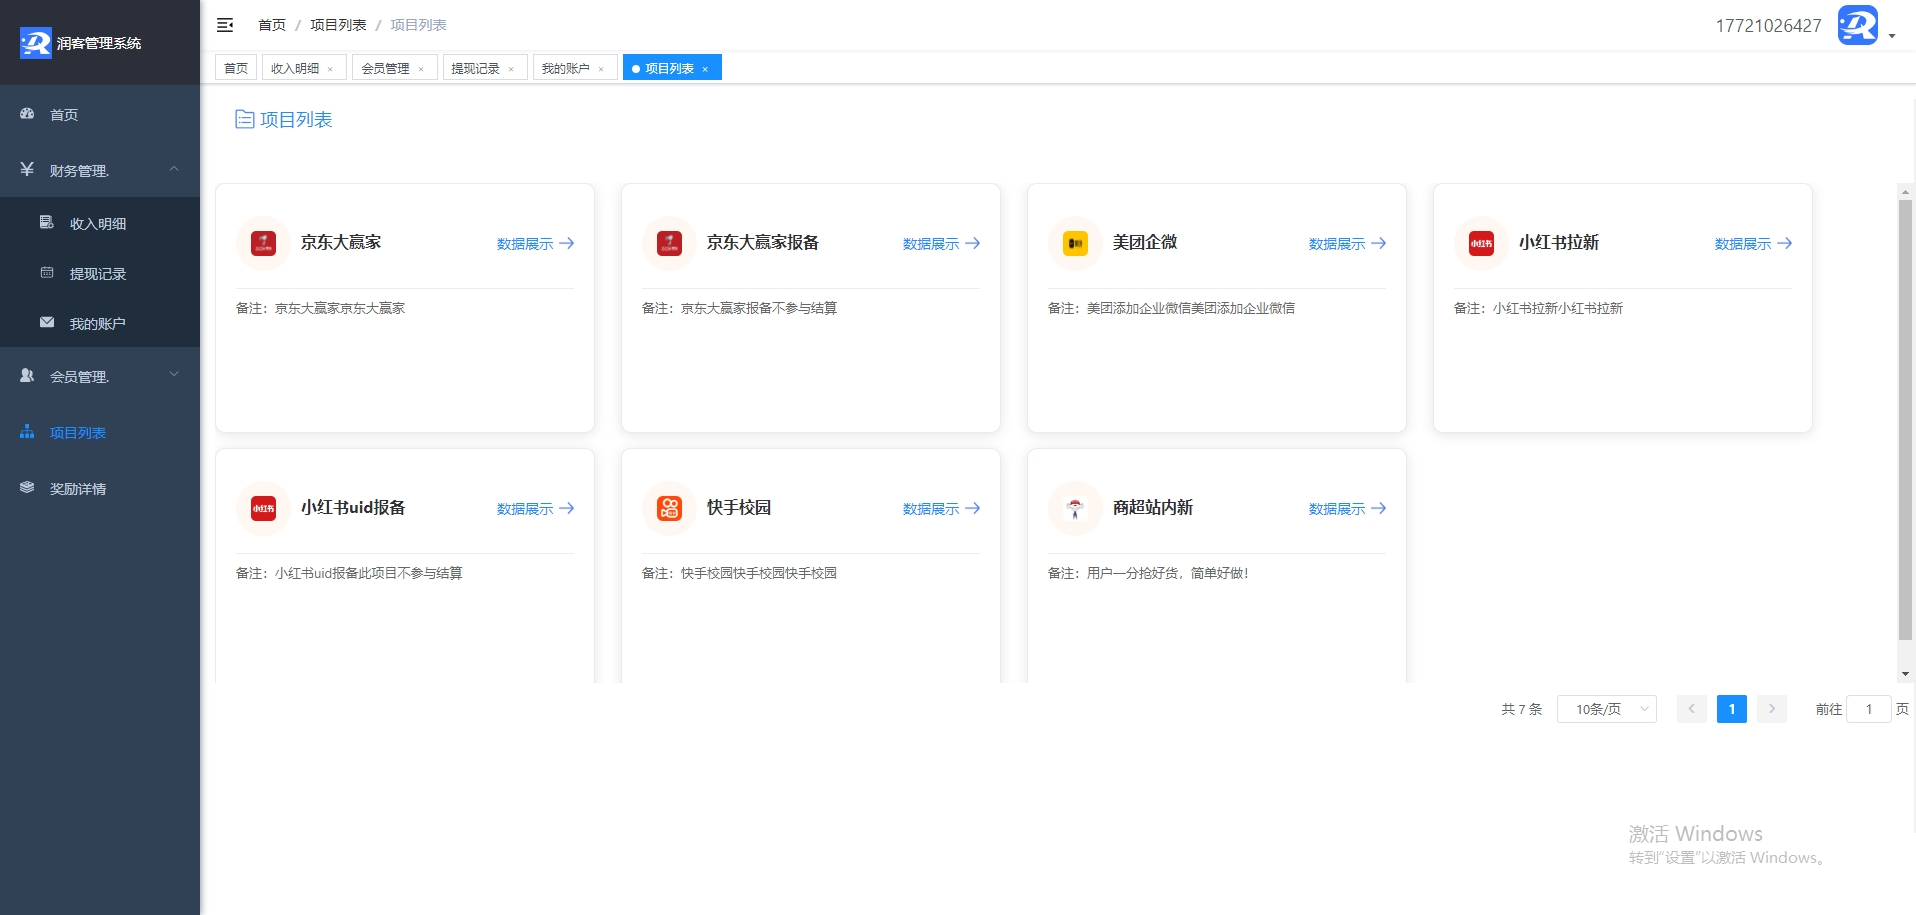Open 数据展示 for 快手校园
Image resolution: width=1916 pixels, height=915 pixels.
coord(941,508)
